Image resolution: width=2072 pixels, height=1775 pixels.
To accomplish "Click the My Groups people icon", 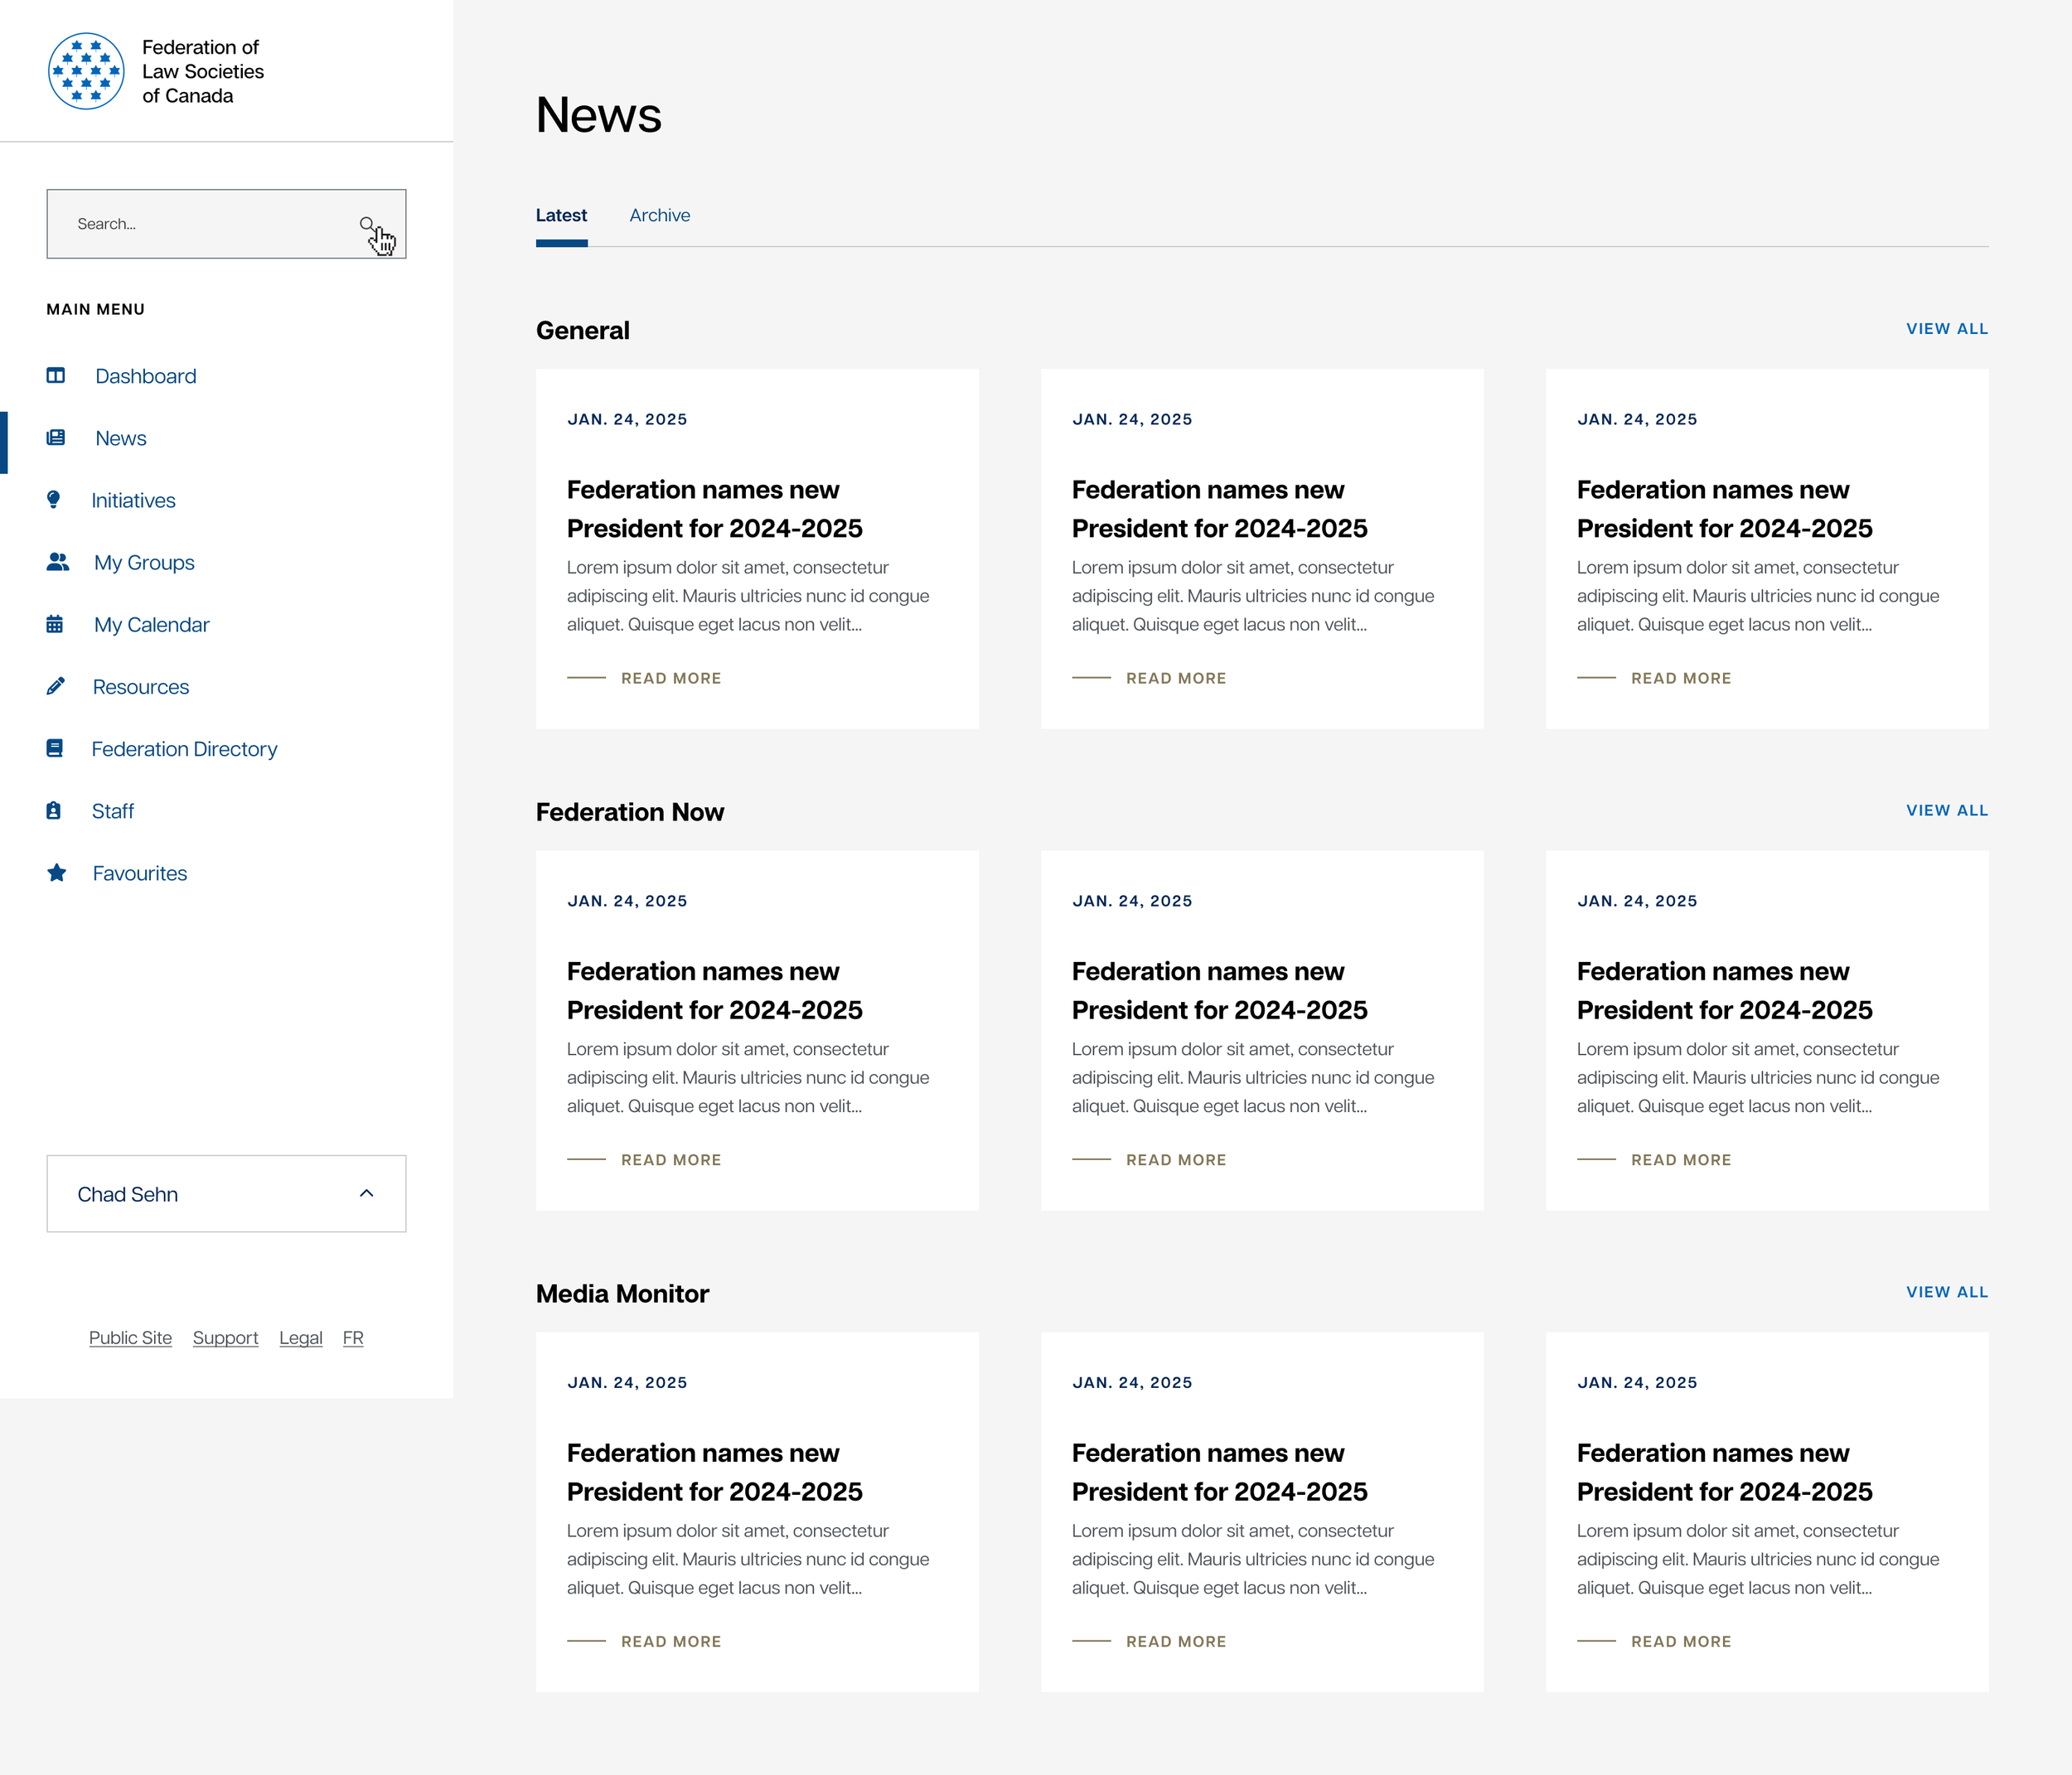I will (58, 562).
